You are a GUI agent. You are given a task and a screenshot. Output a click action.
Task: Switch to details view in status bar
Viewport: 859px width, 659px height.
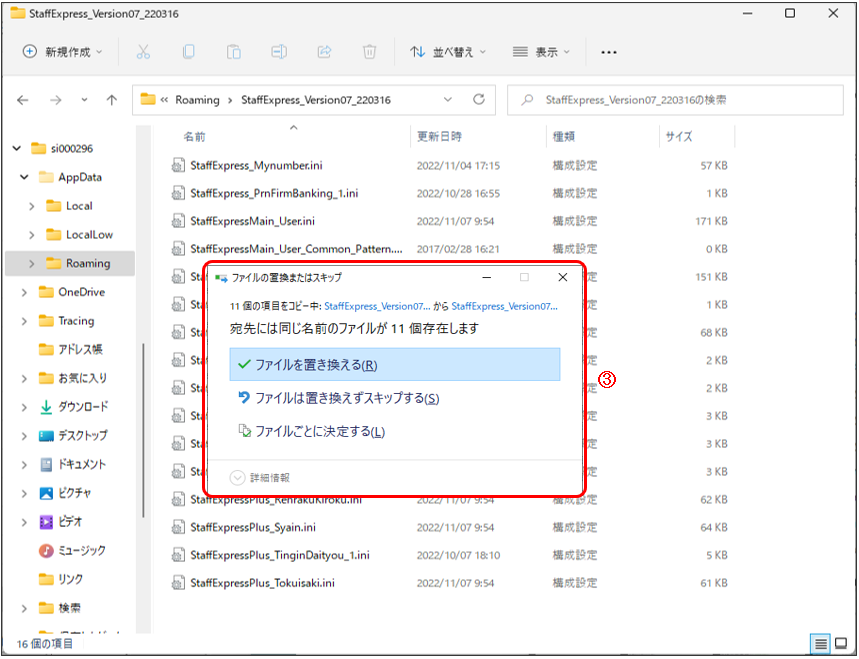tap(820, 644)
